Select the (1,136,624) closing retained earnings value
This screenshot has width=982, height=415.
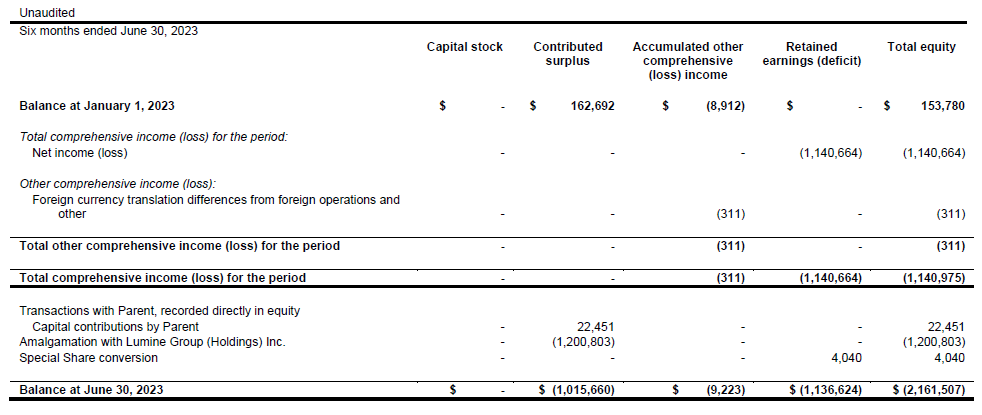point(827,389)
